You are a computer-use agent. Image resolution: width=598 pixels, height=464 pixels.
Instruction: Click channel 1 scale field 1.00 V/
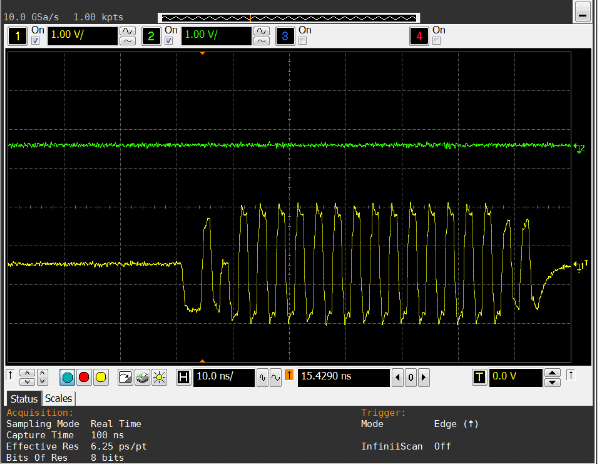coord(82,36)
